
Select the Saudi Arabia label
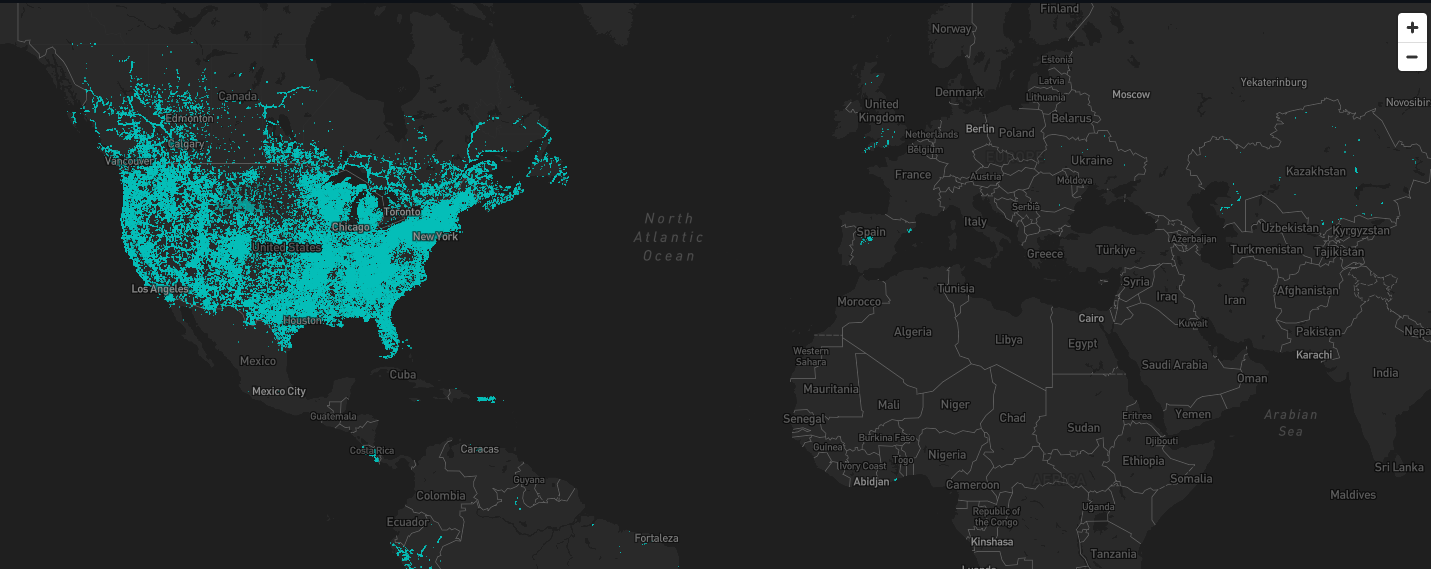[x=1174, y=365]
